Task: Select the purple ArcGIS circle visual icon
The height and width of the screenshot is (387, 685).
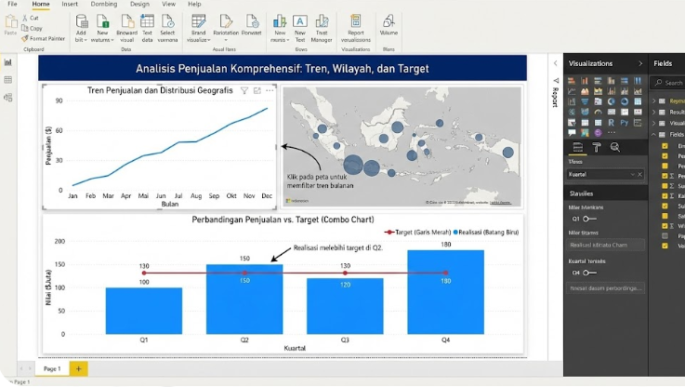Action: (598, 133)
